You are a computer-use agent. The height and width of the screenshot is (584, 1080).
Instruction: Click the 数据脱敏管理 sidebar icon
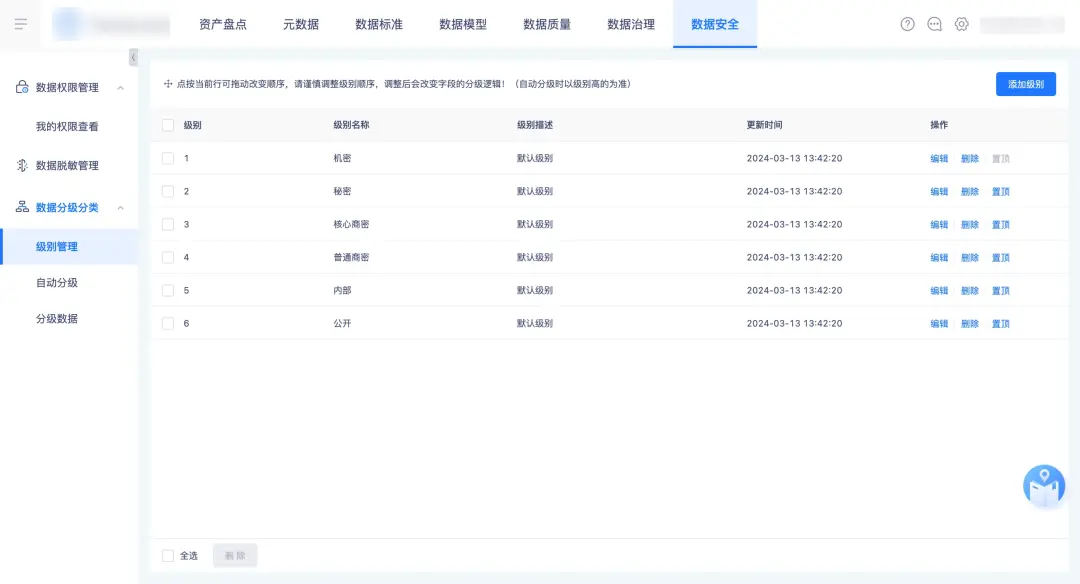(x=22, y=165)
